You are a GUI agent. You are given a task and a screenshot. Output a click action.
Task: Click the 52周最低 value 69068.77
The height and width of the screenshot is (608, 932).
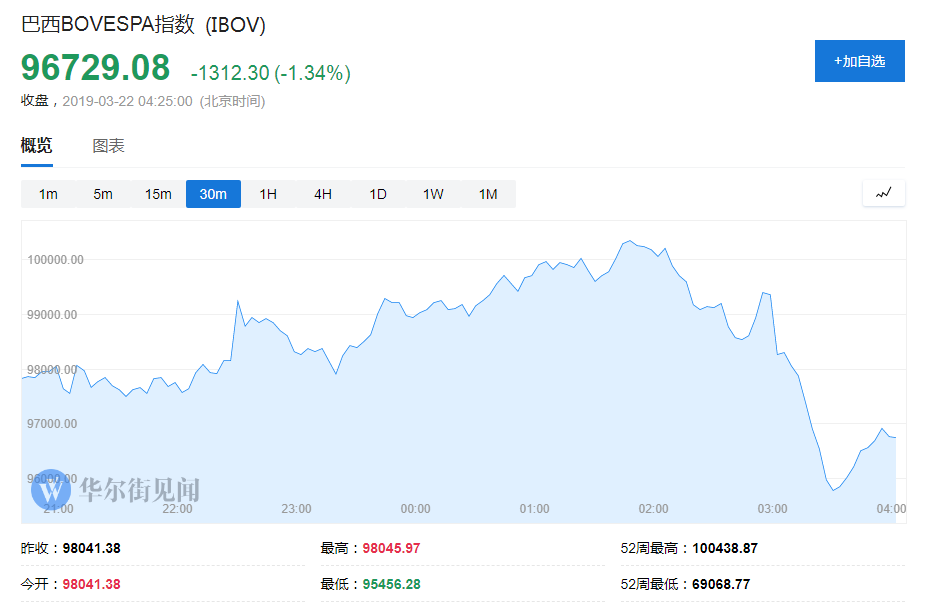[721, 585]
